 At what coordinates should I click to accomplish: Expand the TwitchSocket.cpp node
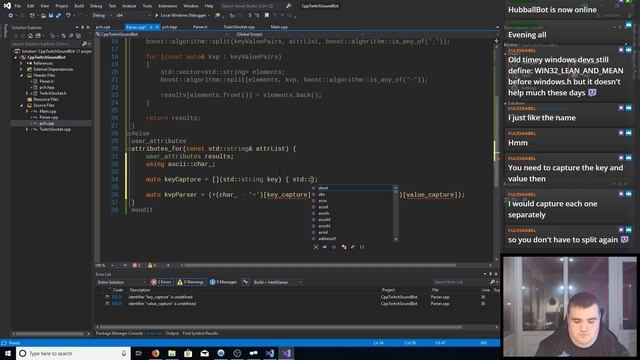pyautogui.click(x=27, y=129)
